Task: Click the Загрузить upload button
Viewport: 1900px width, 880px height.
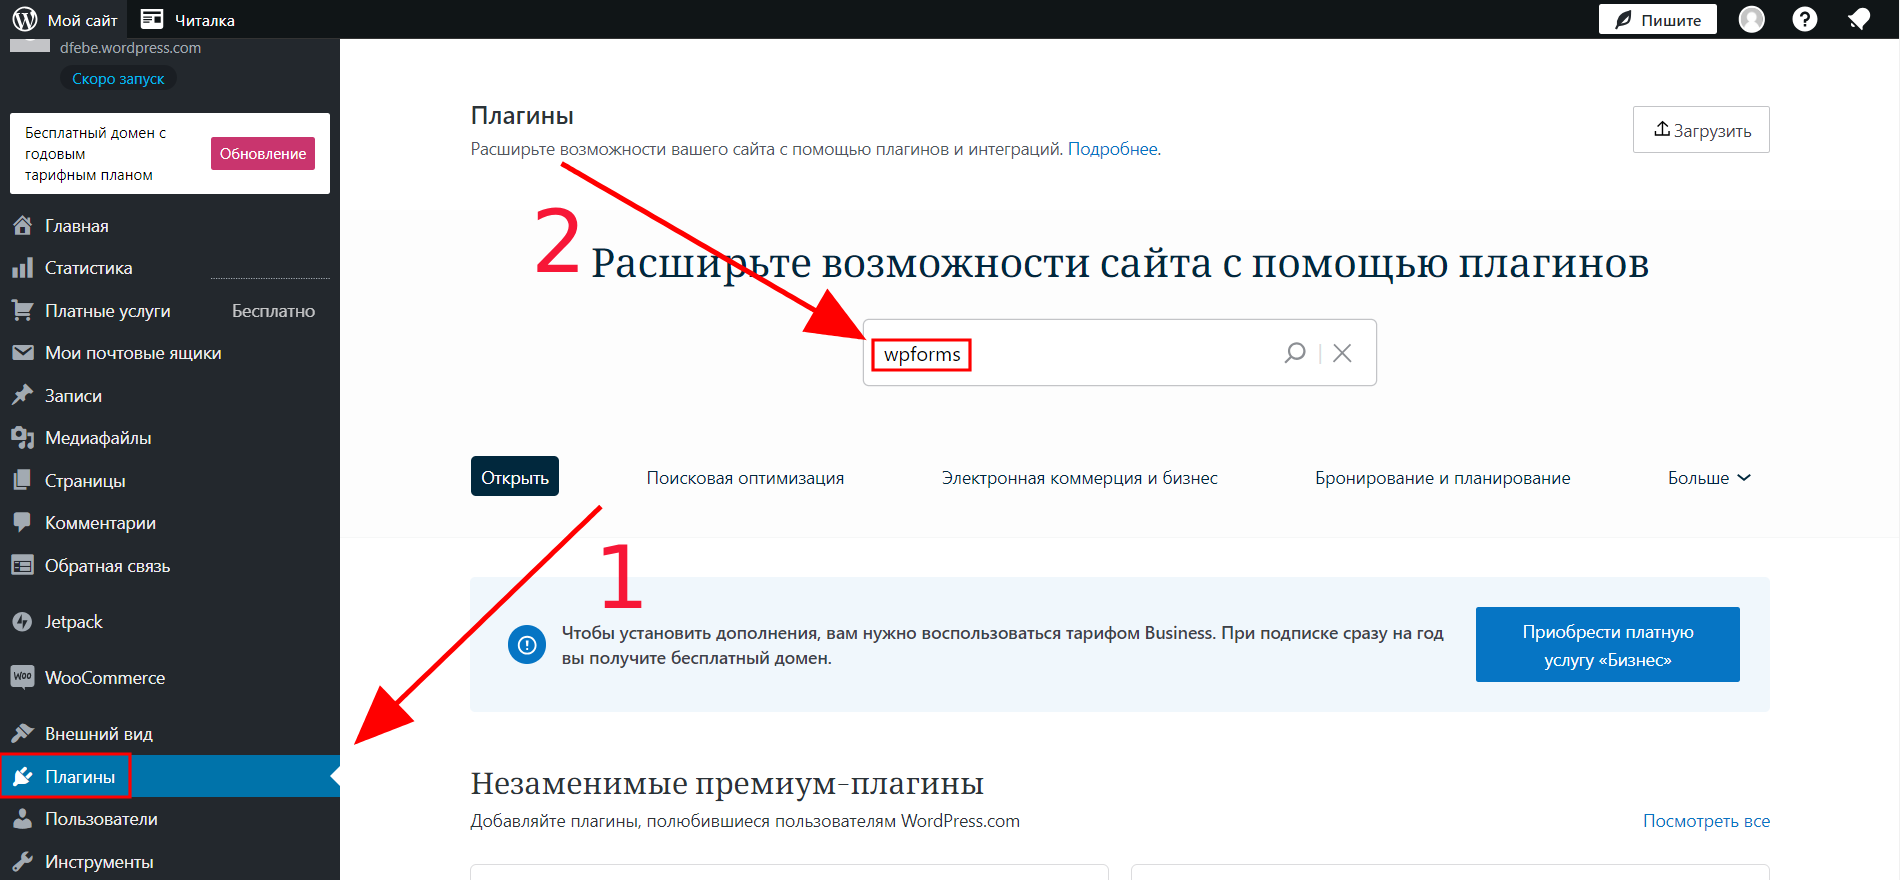Action: [x=1701, y=130]
